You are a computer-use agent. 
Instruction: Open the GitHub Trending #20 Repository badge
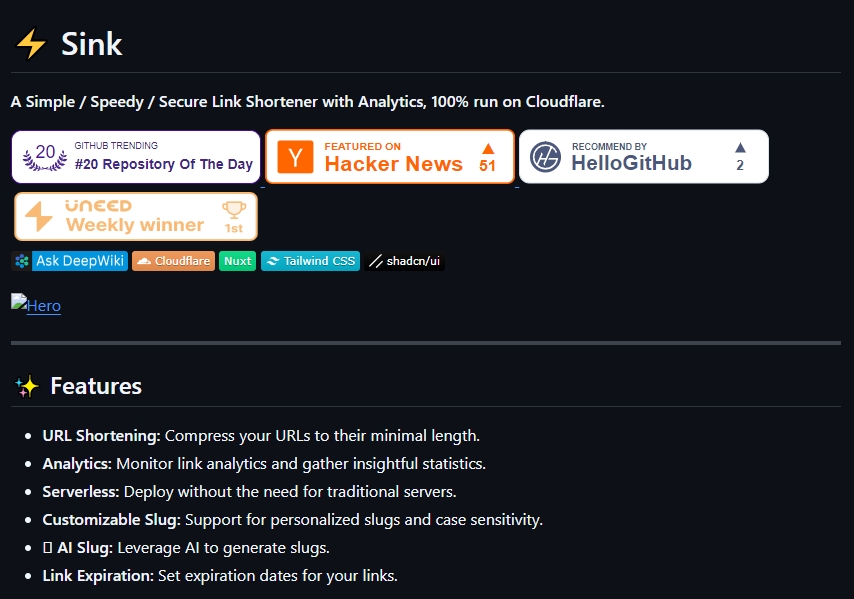136,157
